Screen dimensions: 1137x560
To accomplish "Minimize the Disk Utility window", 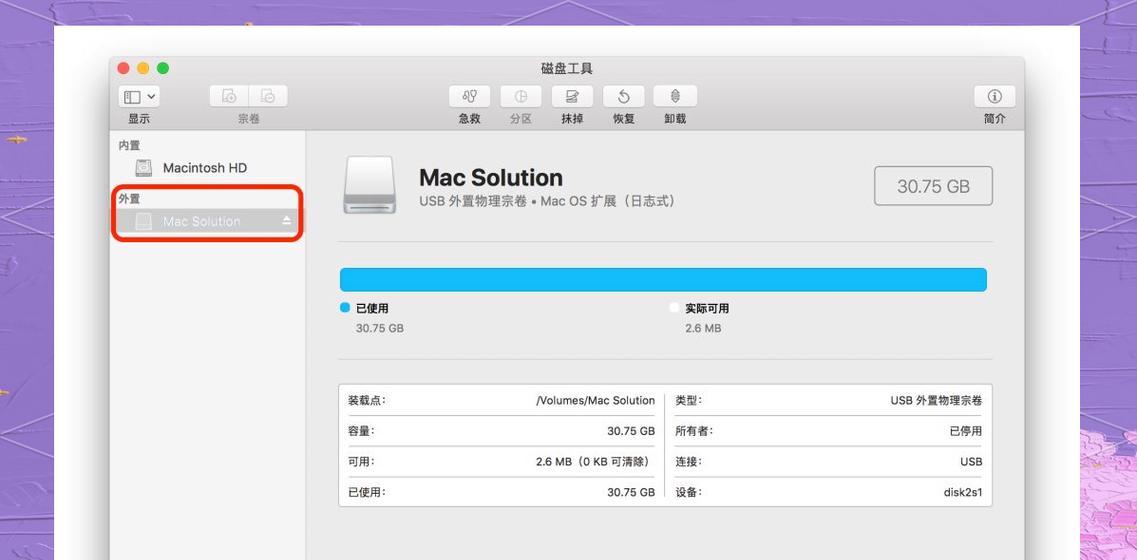I will click(143, 68).
